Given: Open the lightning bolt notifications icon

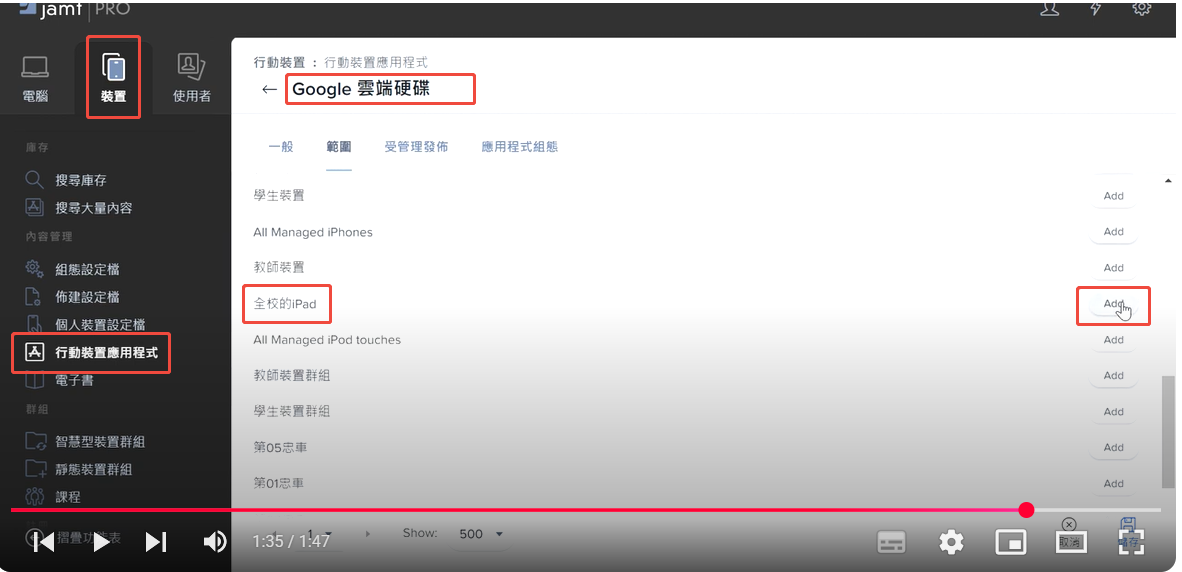Looking at the screenshot, I should point(1095,9).
